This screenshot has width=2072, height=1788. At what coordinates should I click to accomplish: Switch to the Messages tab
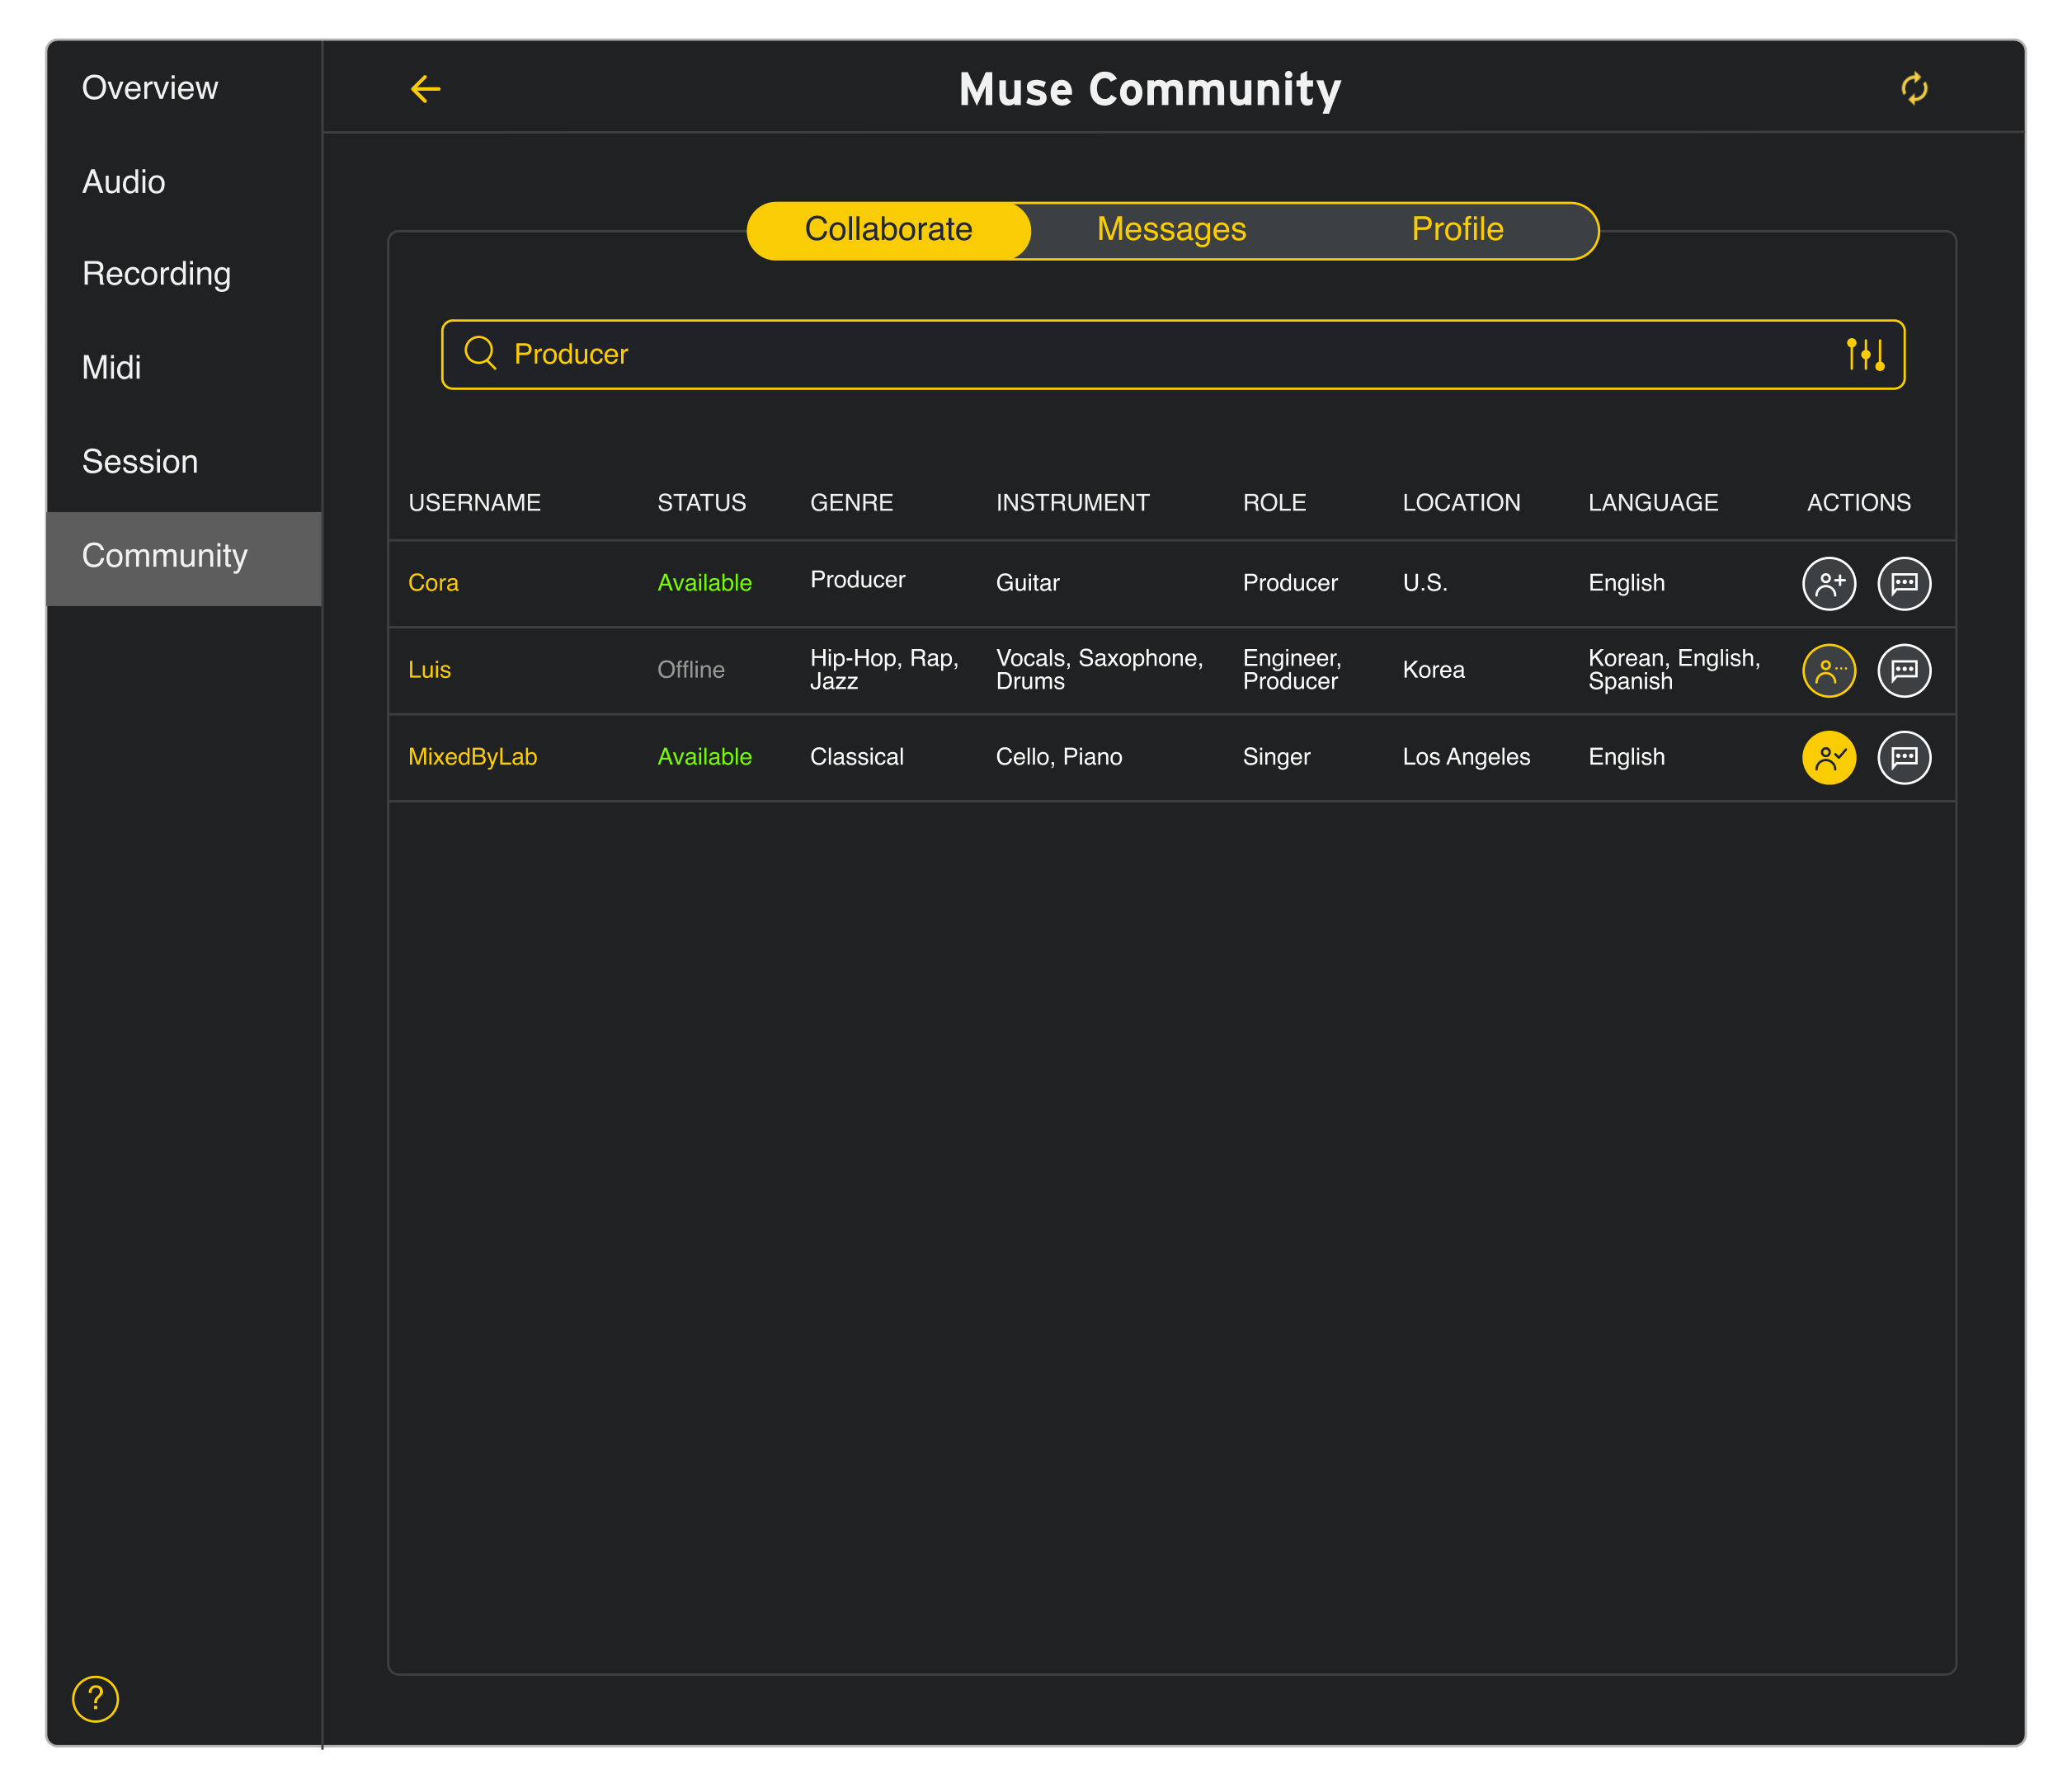pyautogui.click(x=1168, y=228)
